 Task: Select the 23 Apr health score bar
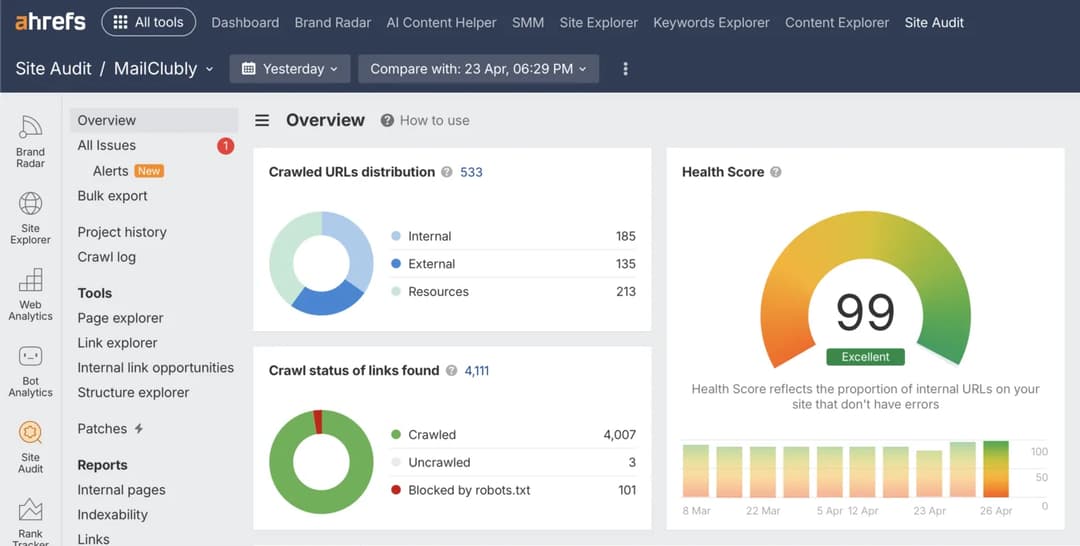(x=929, y=474)
